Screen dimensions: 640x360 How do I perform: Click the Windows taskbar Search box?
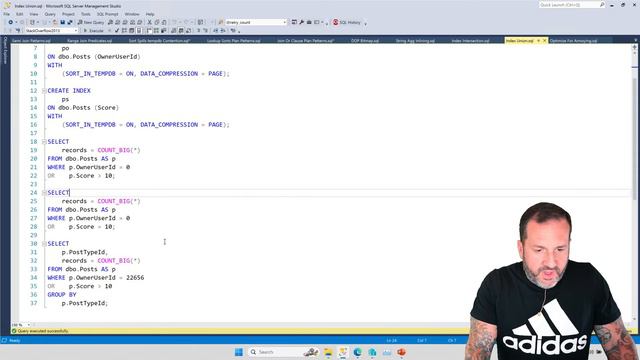(284, 352)
